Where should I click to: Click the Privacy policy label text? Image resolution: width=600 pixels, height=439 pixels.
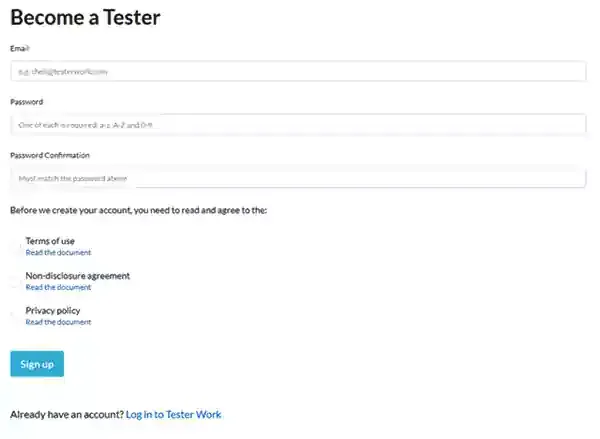coord(53,311)
